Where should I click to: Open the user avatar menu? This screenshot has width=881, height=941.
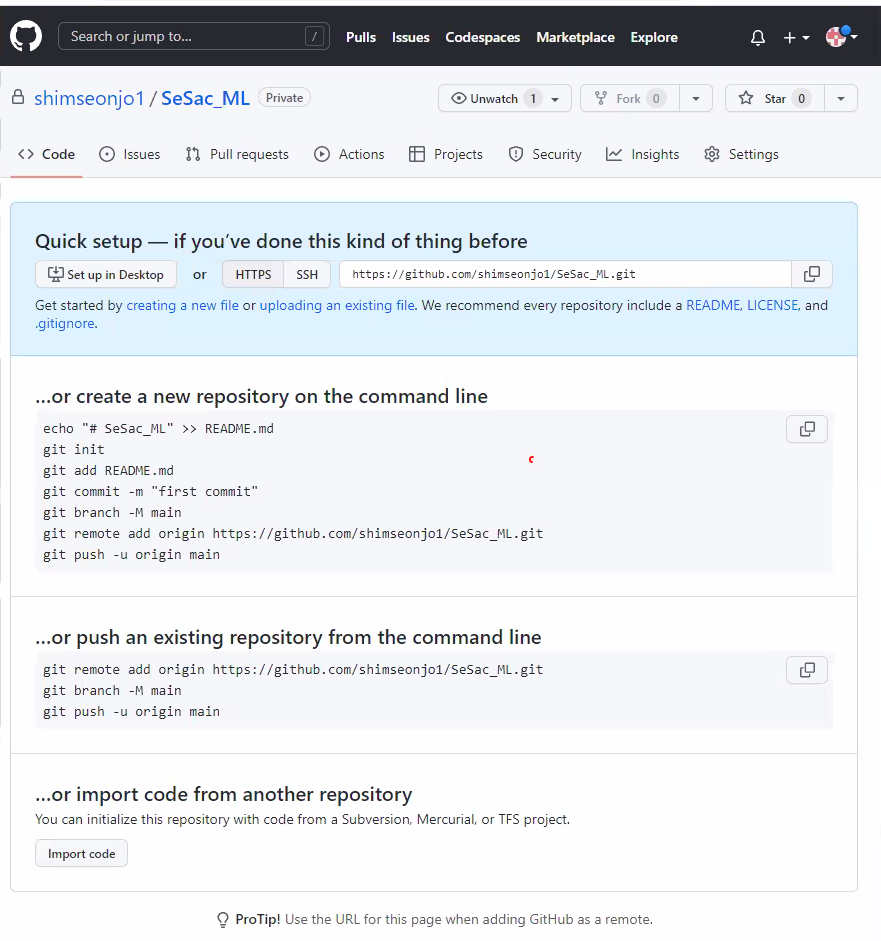point(841,37)
